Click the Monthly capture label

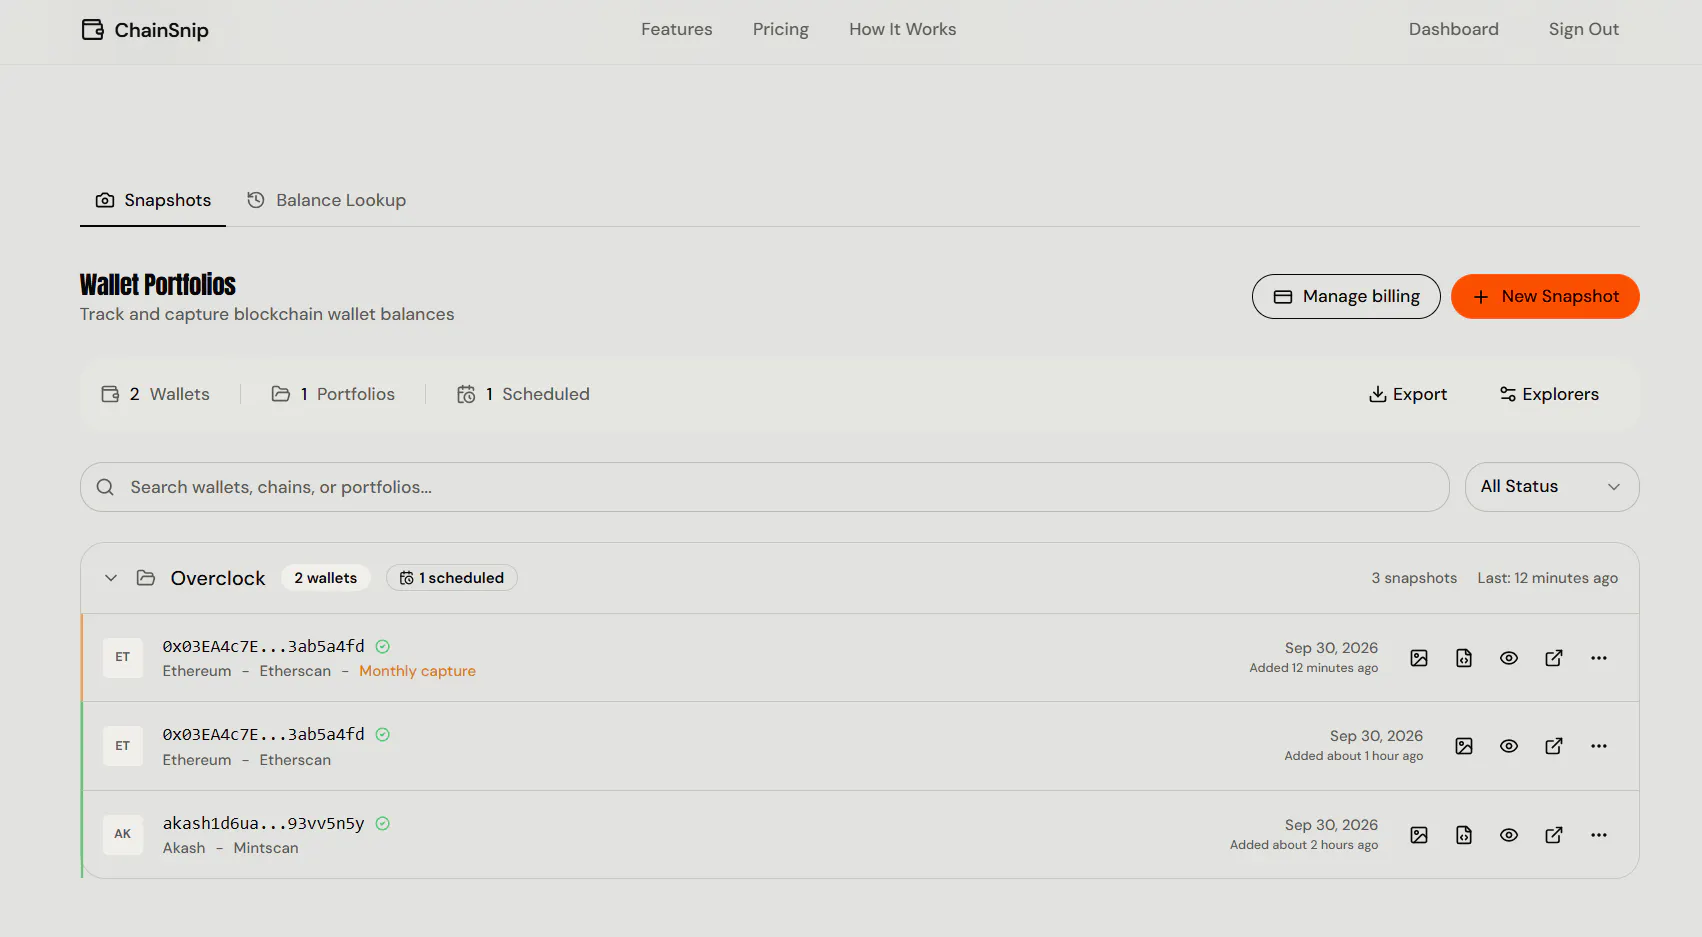tap(418, 671)
